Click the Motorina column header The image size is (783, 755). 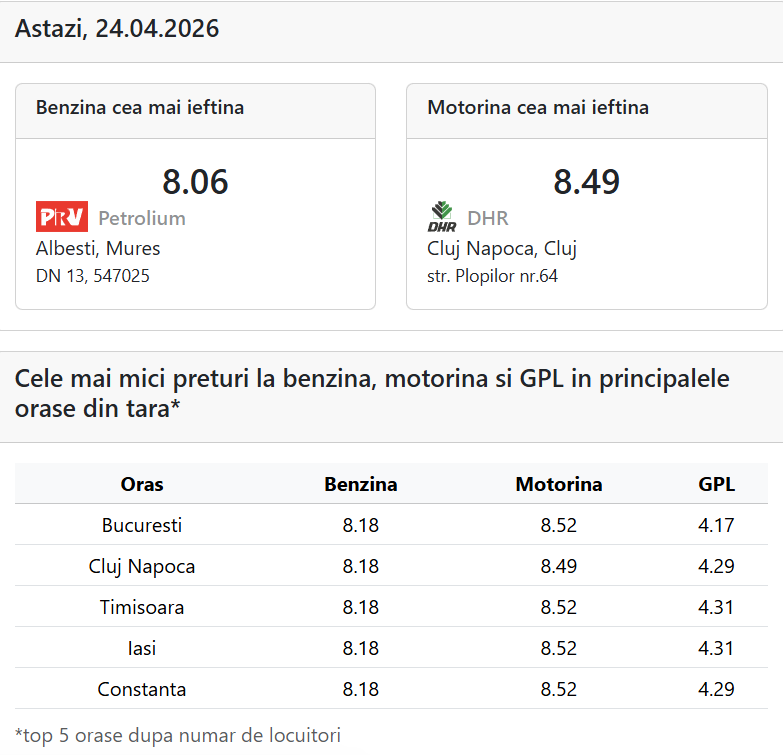[x=559, y=485]
